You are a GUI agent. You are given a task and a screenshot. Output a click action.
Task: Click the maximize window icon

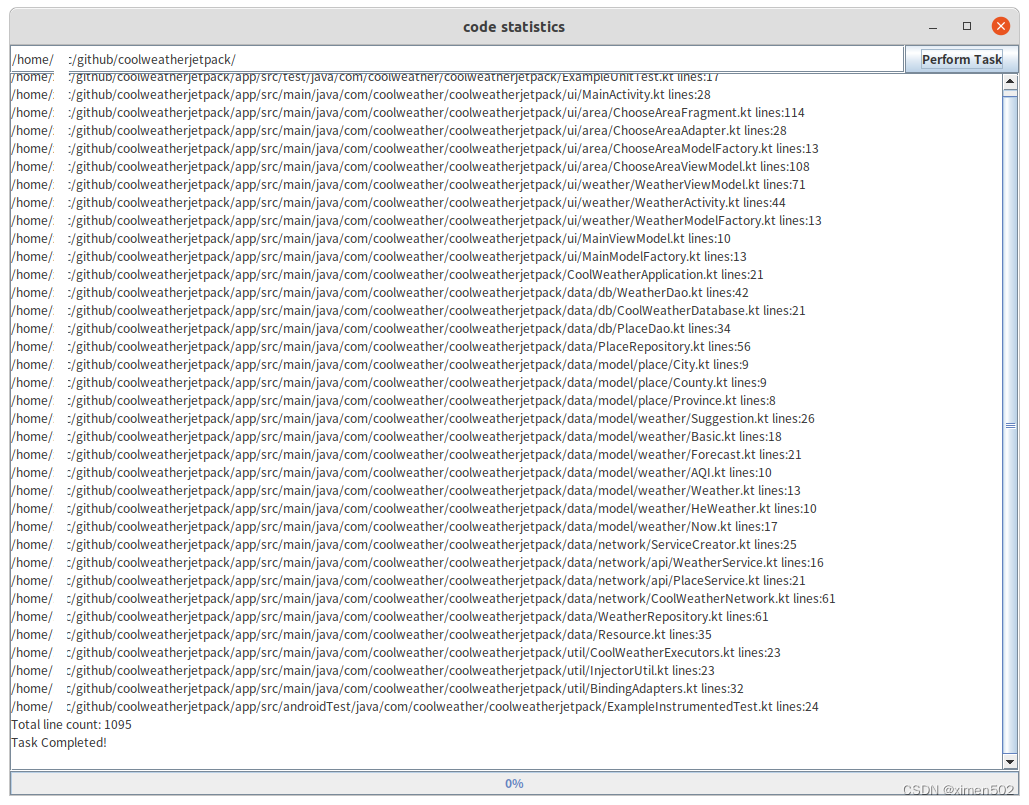(966, 26)
